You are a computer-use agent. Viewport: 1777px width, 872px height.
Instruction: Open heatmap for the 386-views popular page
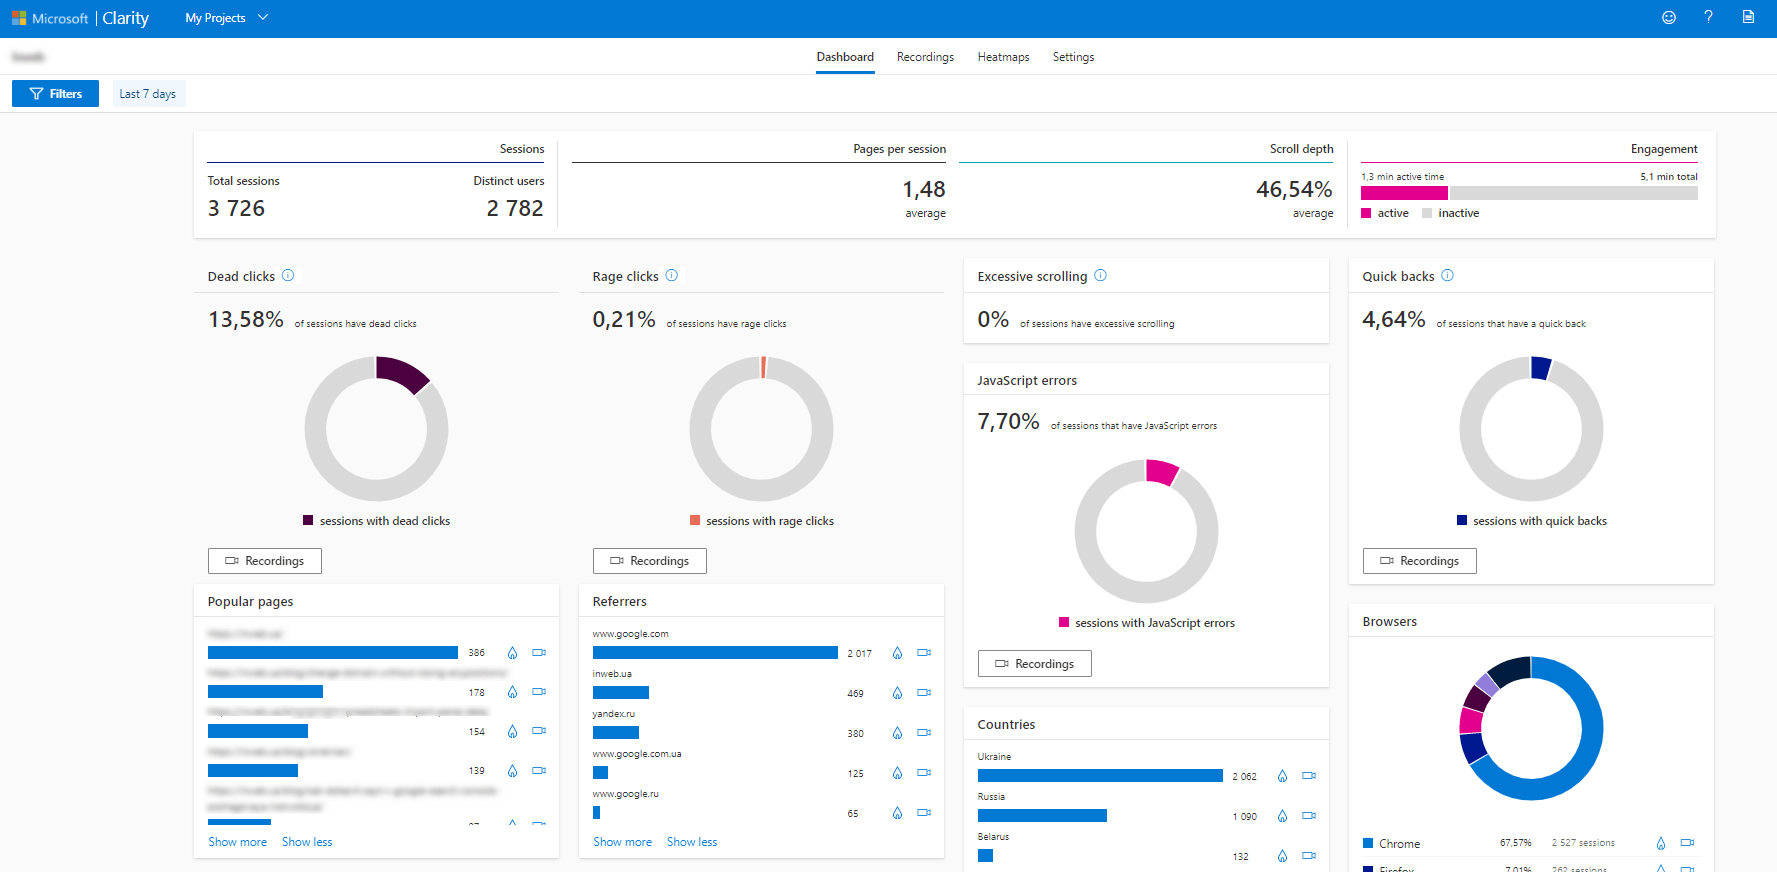[x=512, y=653]
